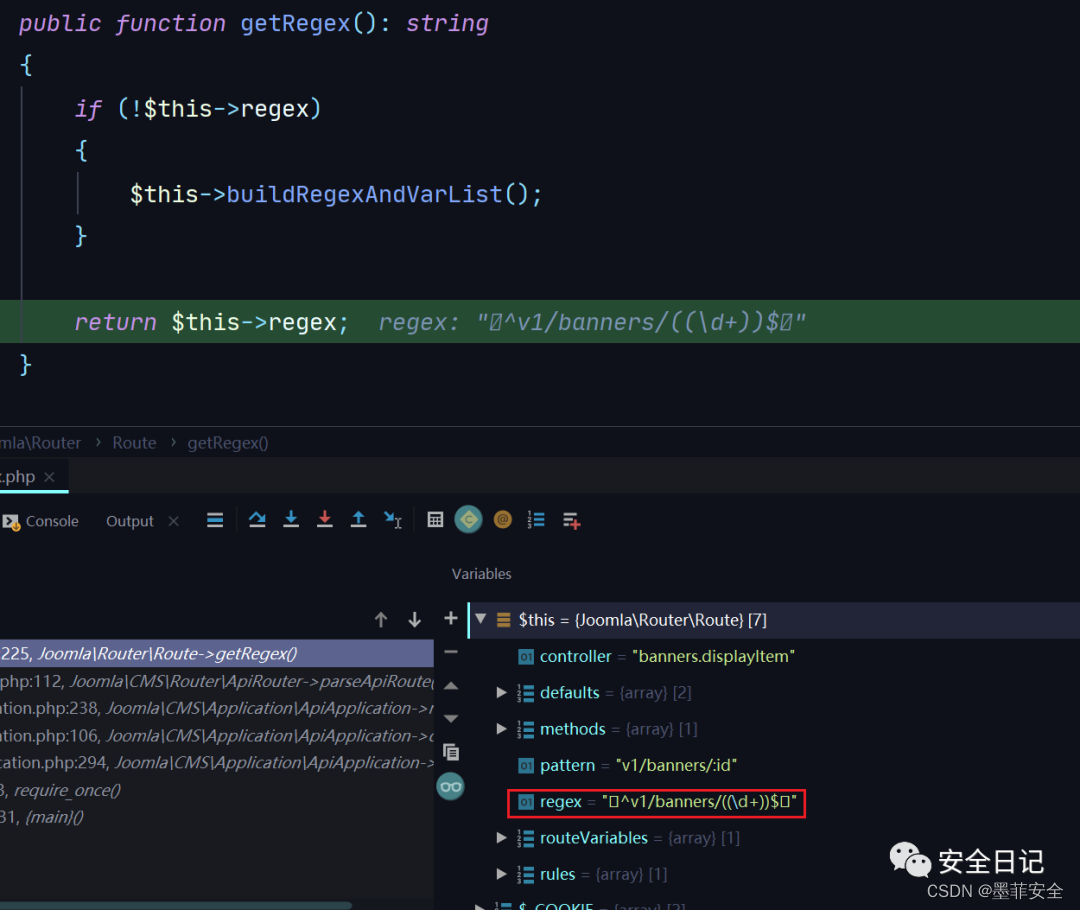Expand the routeVariables array node
This screenshot has width=1080, height=910.
click(501, 838)
